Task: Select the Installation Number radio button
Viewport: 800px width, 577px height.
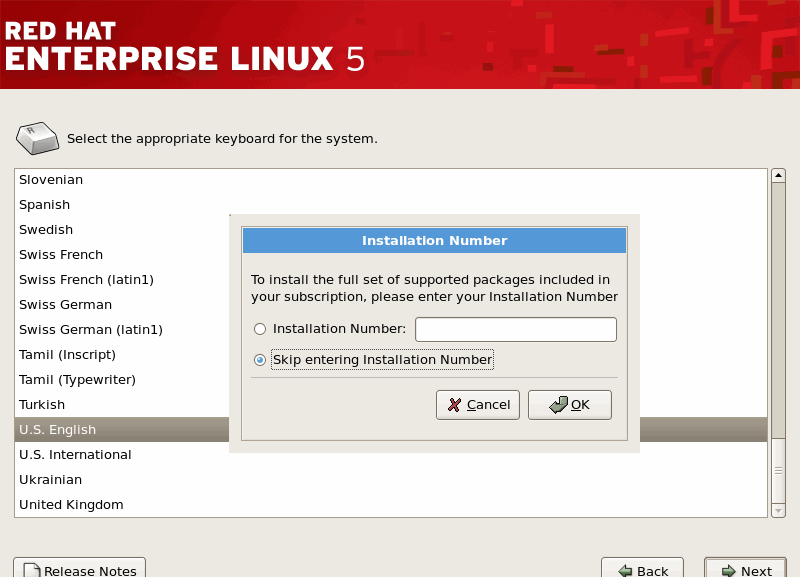Action: coord(260,329)
